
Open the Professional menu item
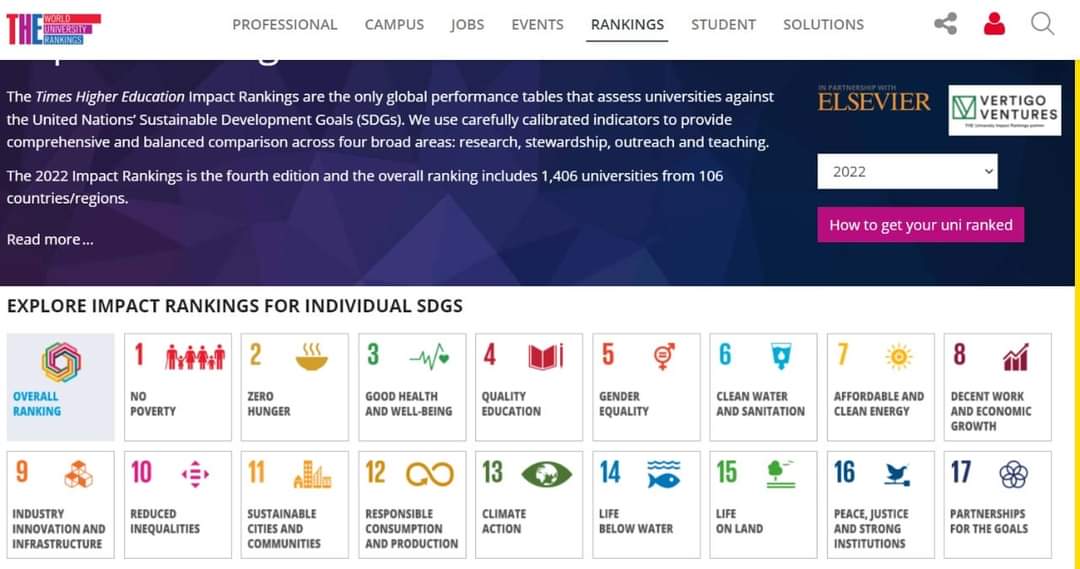click(x=285, y=25)
